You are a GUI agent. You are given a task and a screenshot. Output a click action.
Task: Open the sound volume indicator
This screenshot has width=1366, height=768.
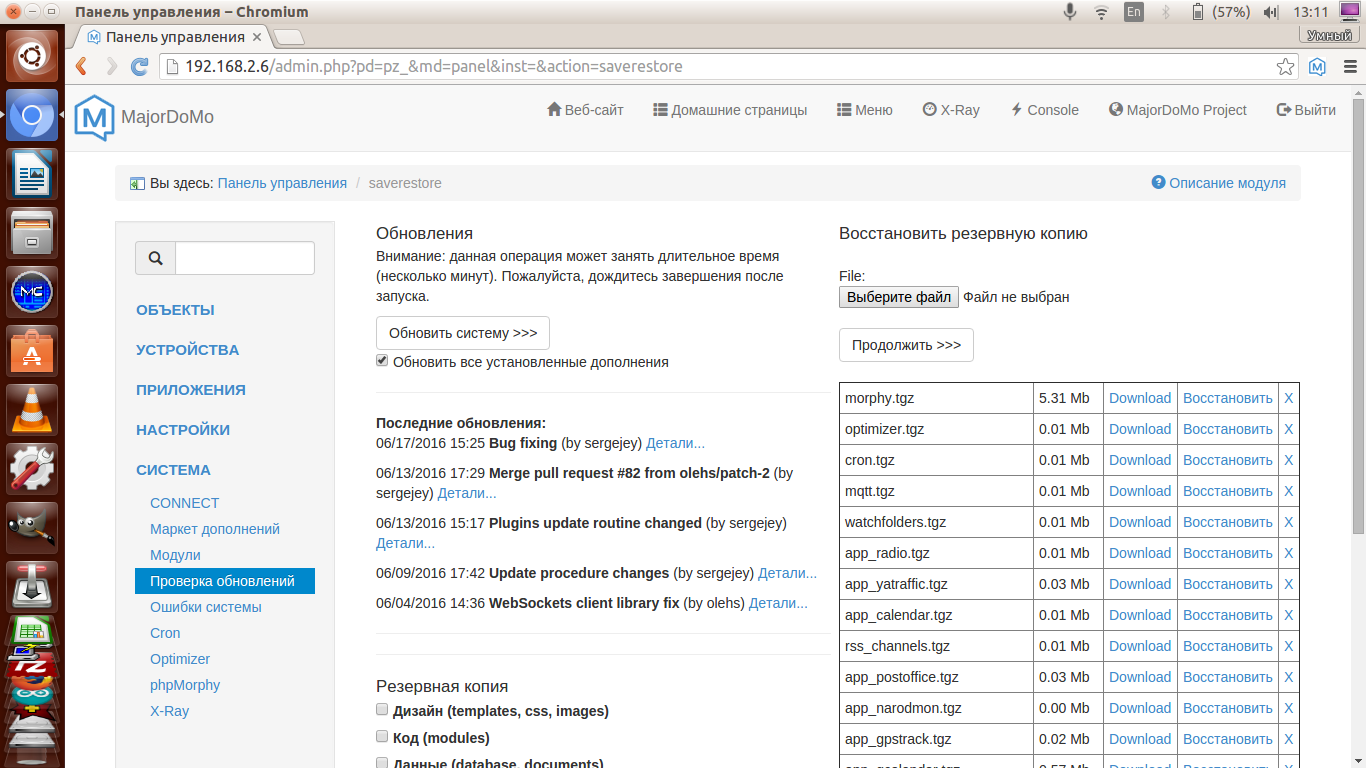click(x=1271, y=12)
